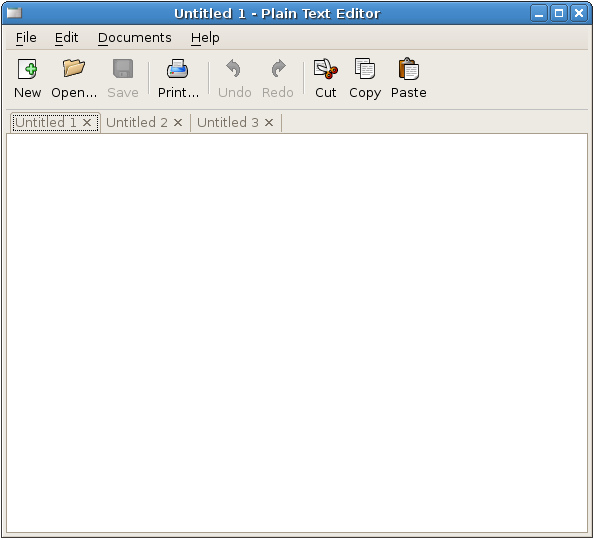Paste clipboard with the Paste icon

pos(408,69)
